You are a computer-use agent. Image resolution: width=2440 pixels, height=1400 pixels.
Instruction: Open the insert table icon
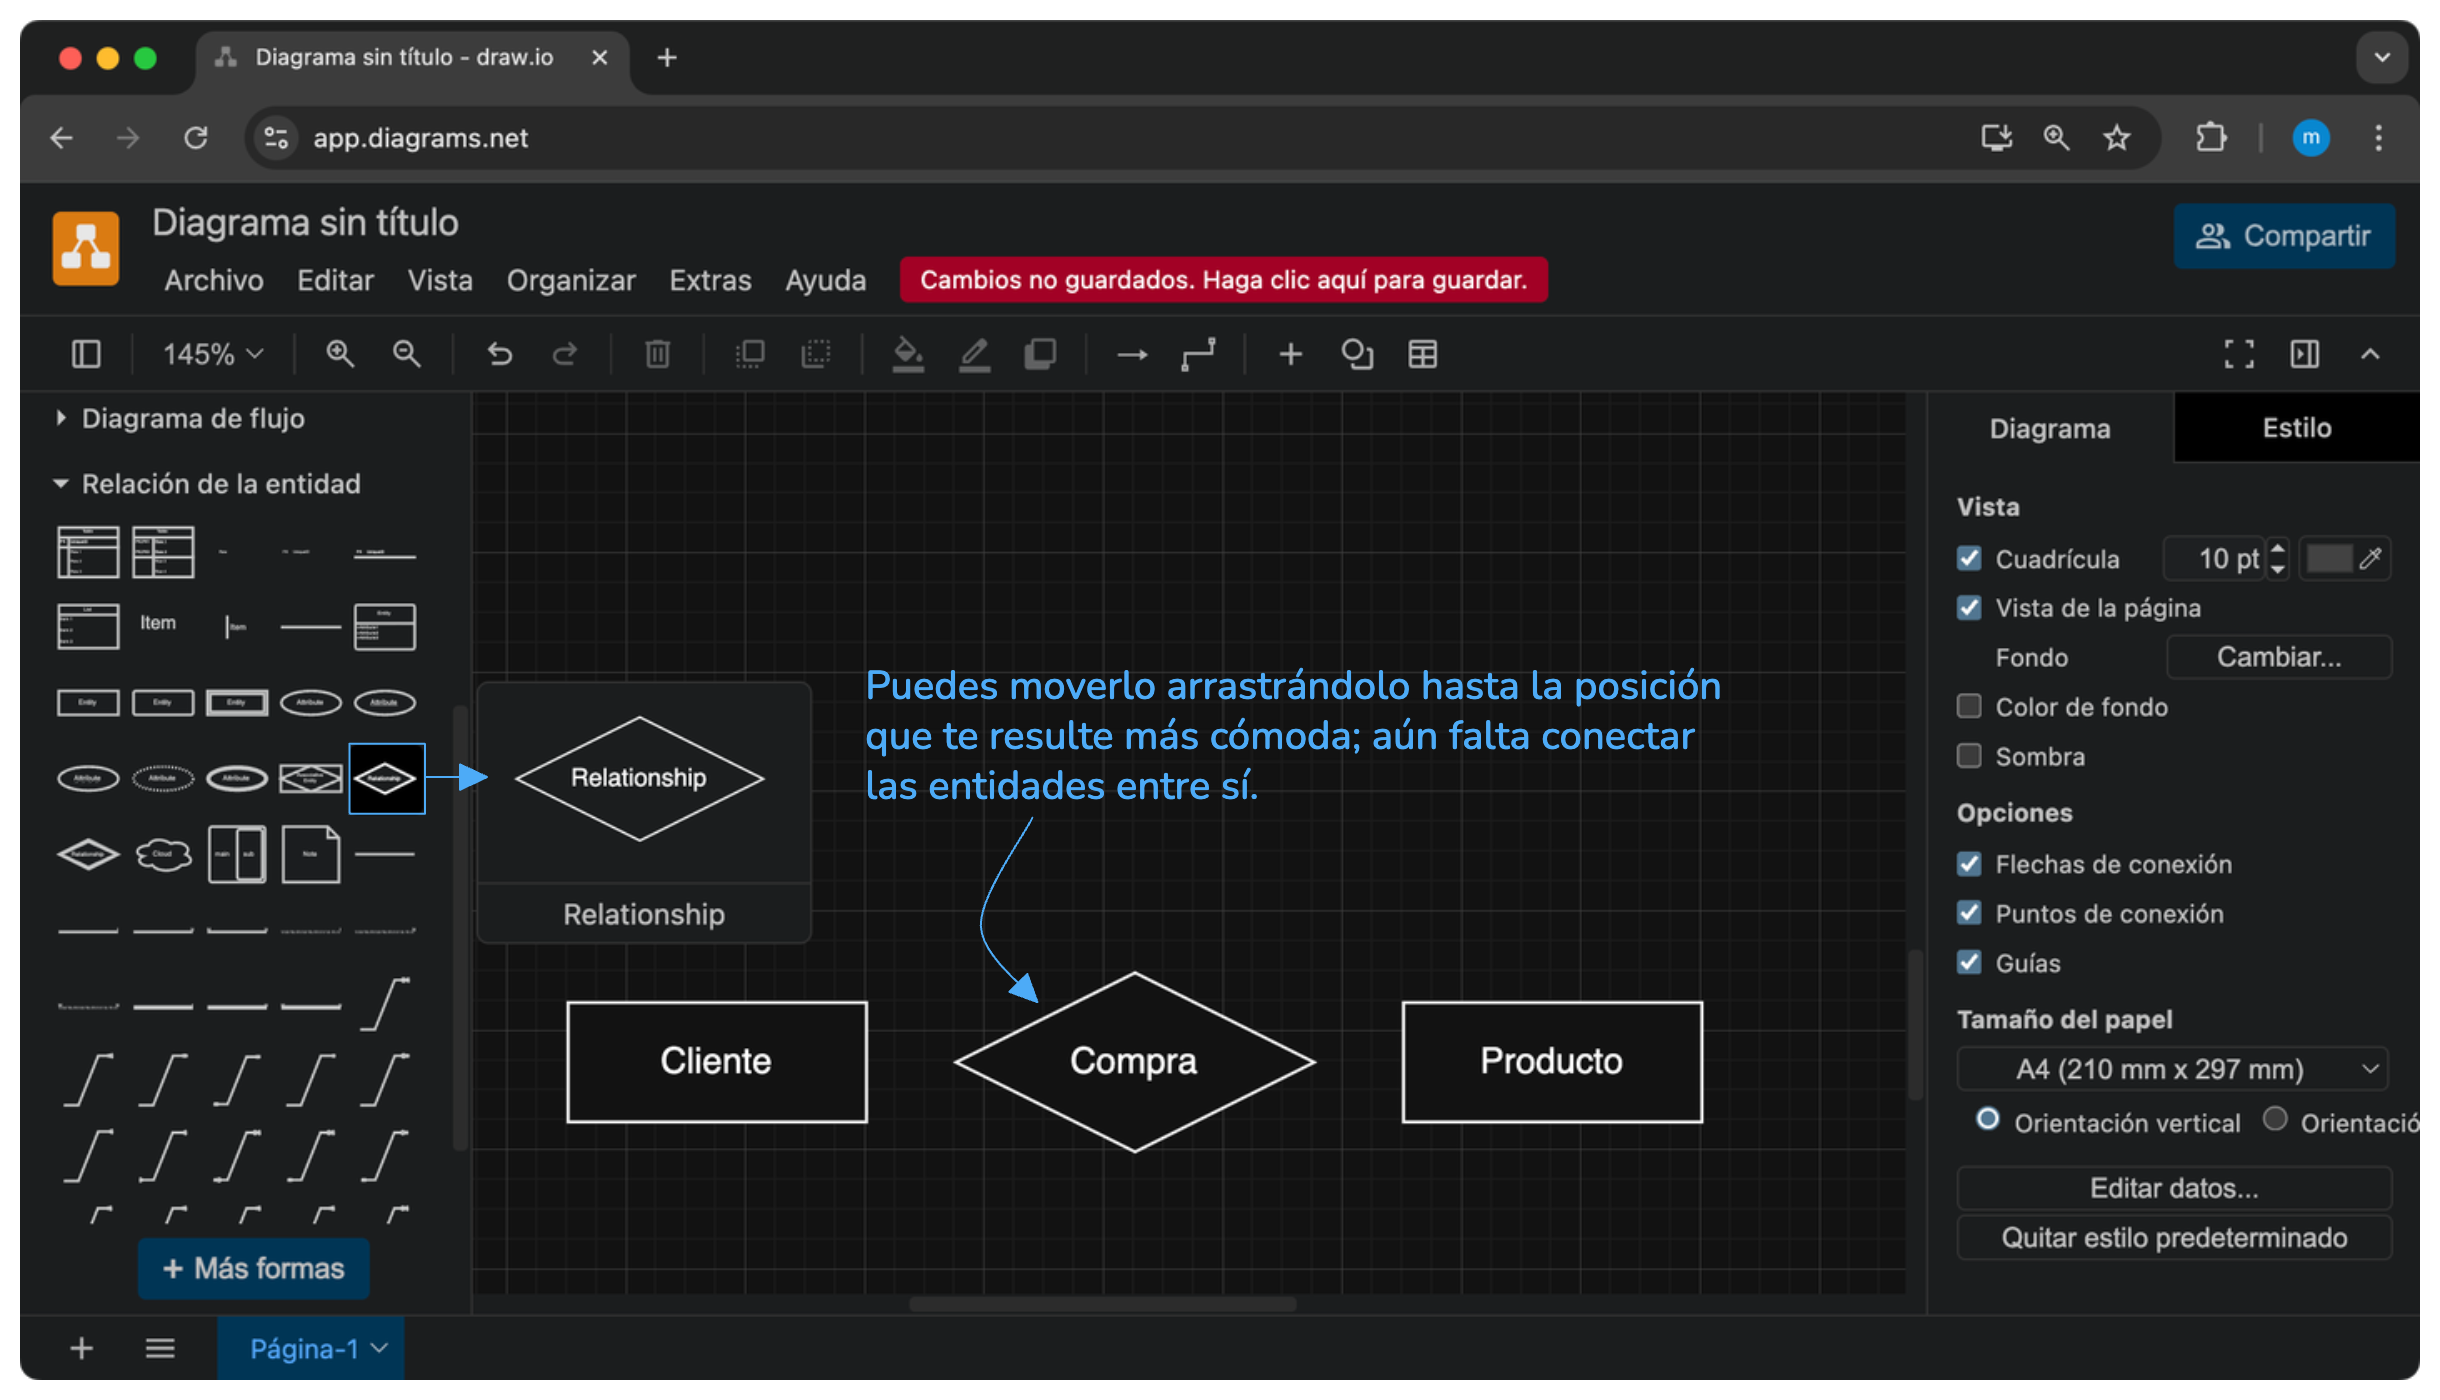click(x=1422, y=354)
